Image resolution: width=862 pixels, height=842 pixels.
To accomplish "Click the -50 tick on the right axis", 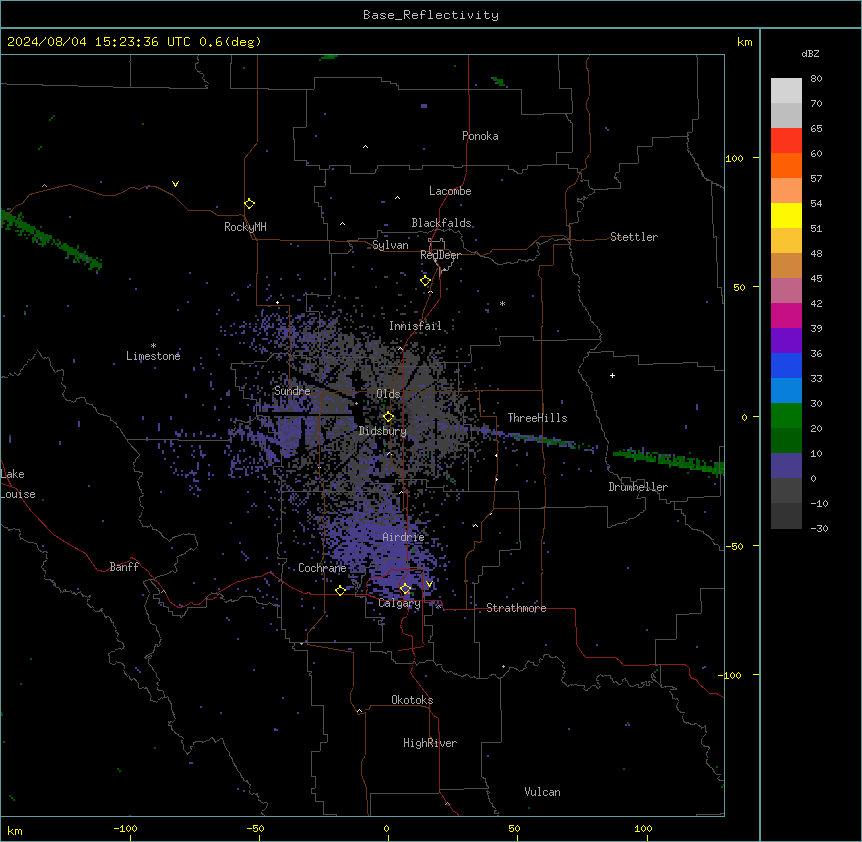I will (x=734, y=546).
